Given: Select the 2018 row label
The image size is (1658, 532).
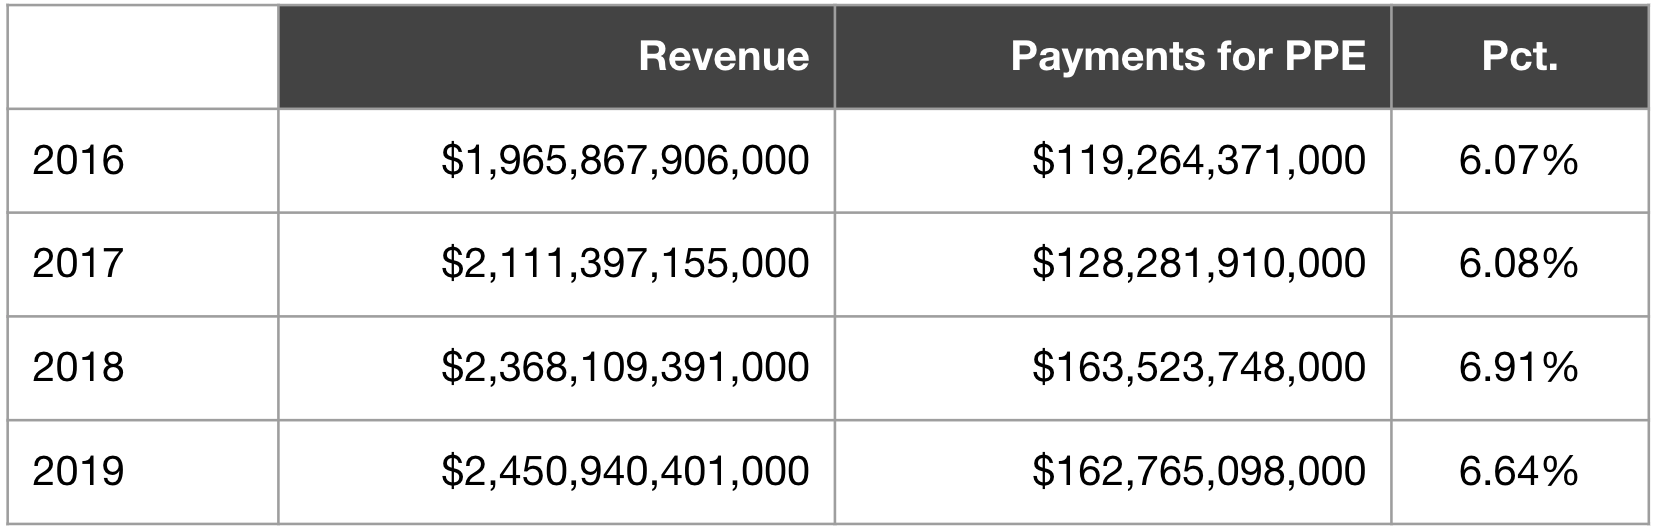Looking at the screenshot, I should tap(78, 367).
